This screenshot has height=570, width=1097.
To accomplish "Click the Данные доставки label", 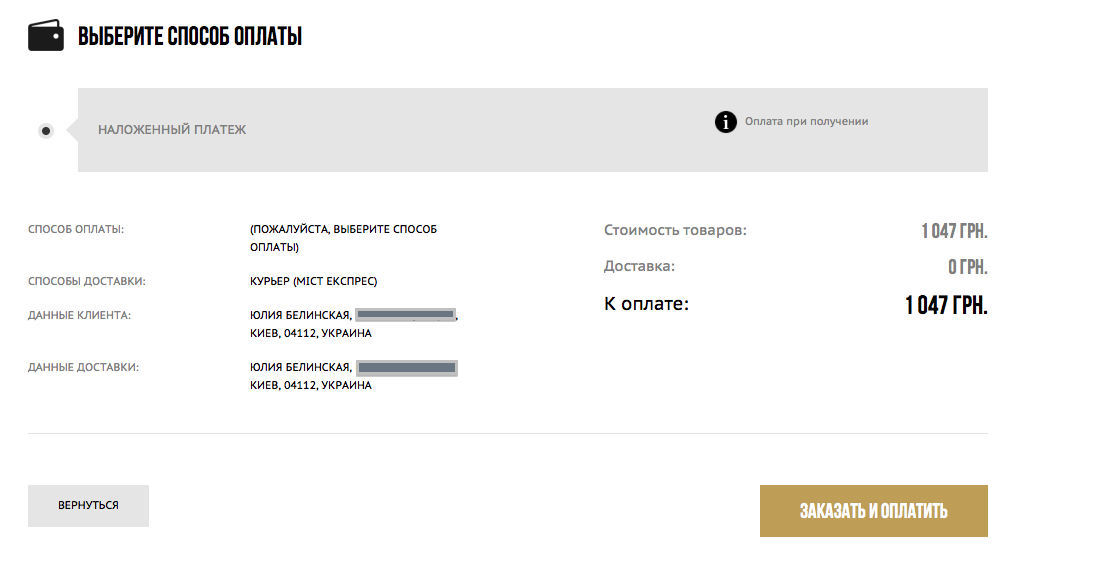I will coord(83,367).
